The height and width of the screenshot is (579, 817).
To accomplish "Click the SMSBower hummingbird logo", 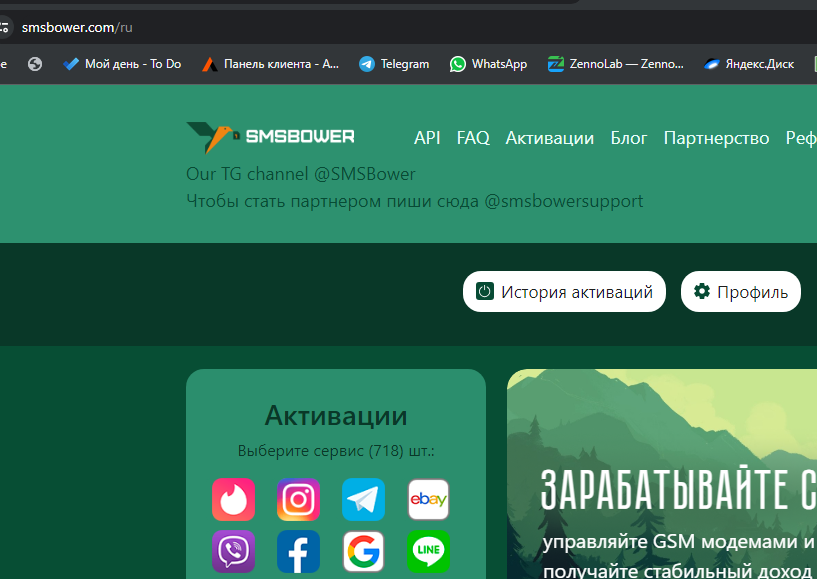I will coord(270,137).
